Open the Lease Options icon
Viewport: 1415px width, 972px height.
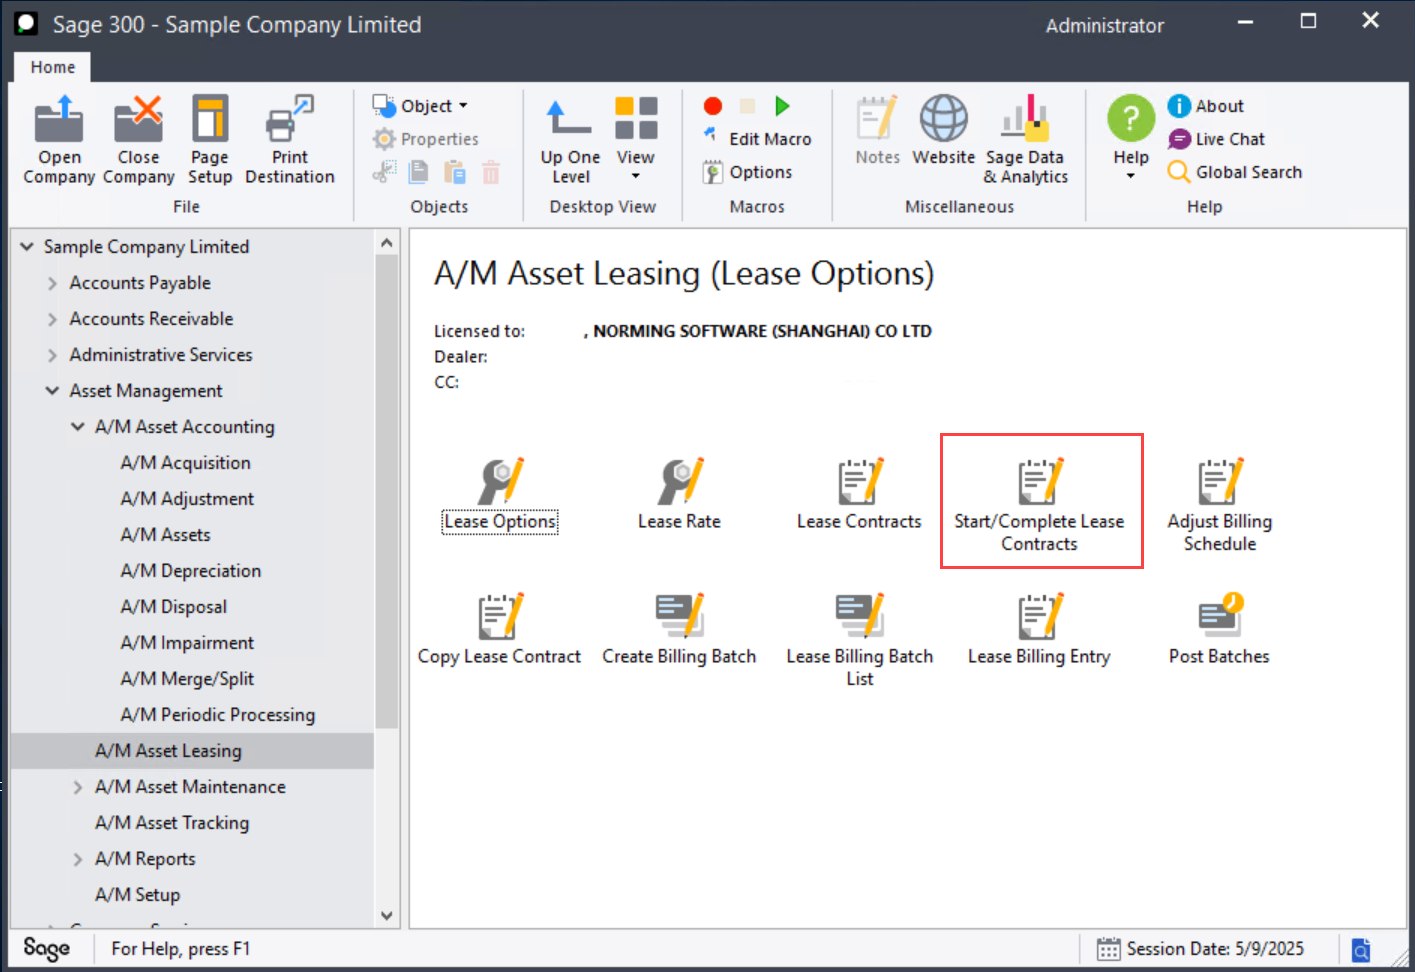click(x=500, y=482)
